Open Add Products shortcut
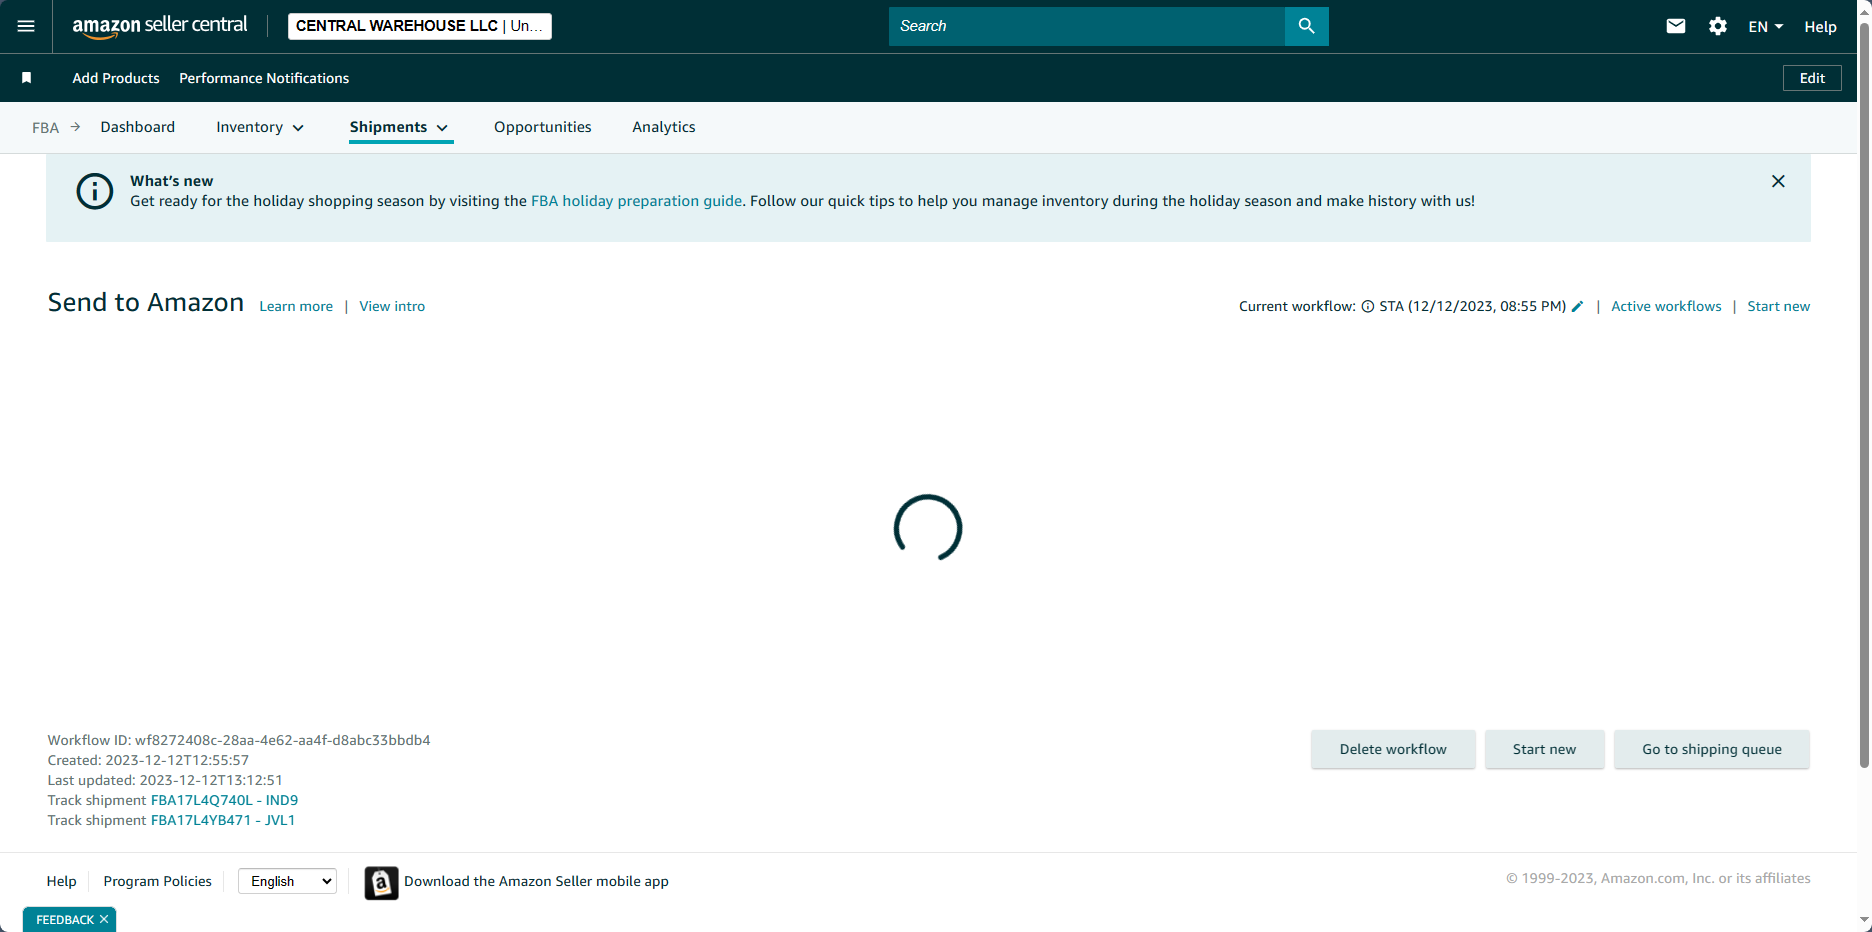The image size is (1872, 932). pyautogui.click(x=116, y=78)
